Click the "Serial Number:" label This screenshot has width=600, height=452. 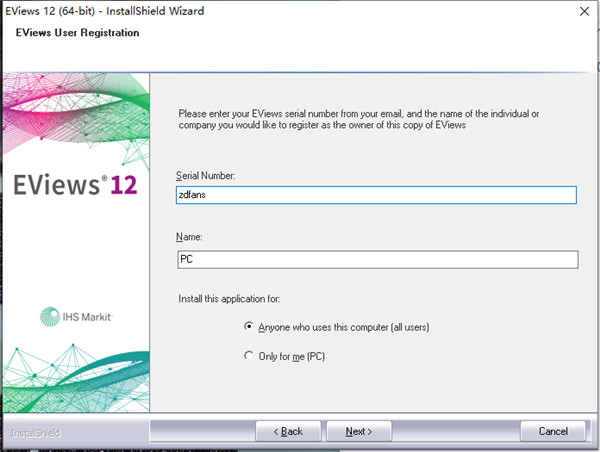click(x=204, y=176)
